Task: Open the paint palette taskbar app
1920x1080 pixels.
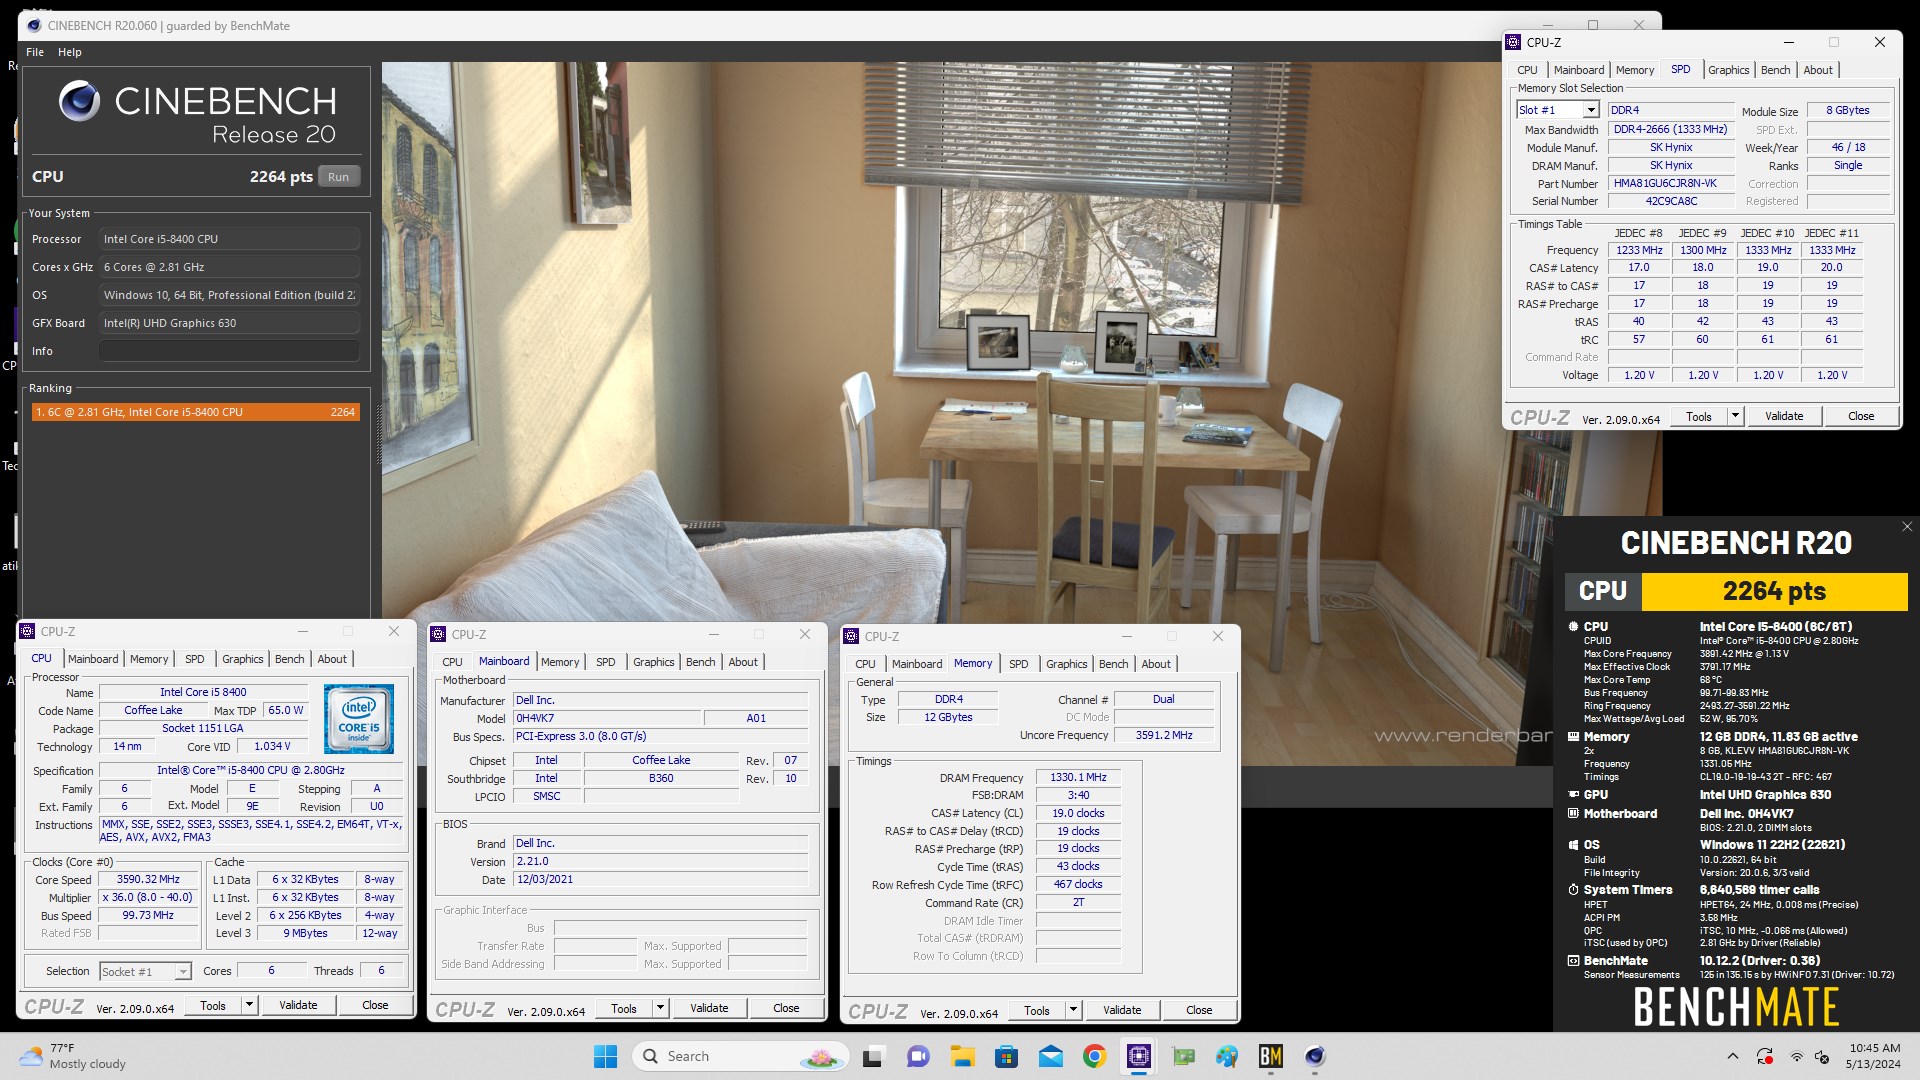Action: [x=1227, y=1056]
